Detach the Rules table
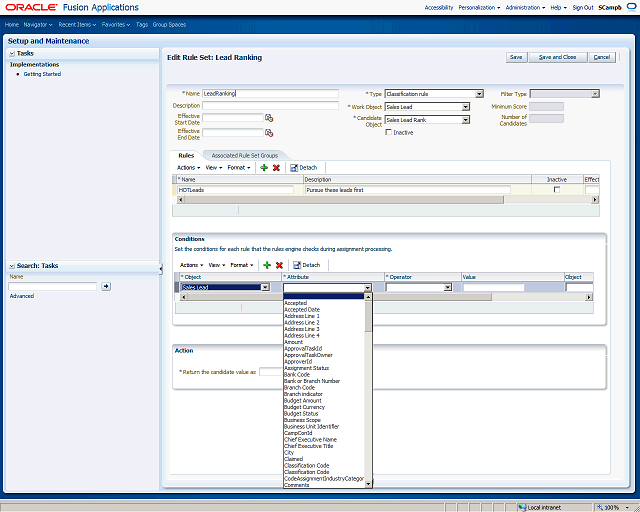This screenshot has width=640, height=512. (x=303, y=168)
